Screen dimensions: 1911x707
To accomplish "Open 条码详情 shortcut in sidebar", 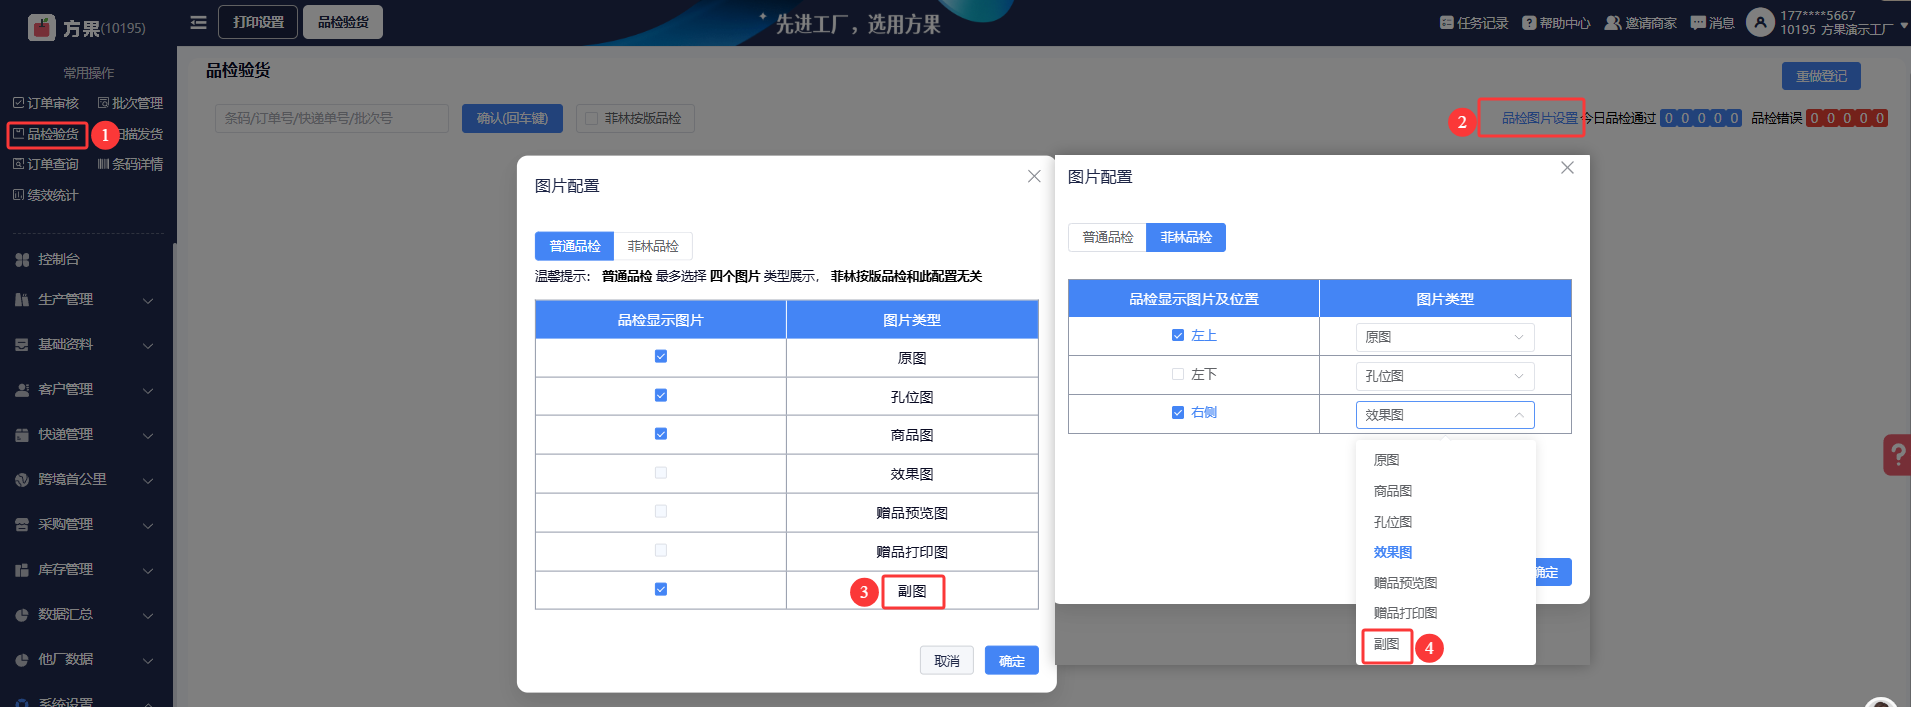I will pyautogui.click(x=130, y=164).
